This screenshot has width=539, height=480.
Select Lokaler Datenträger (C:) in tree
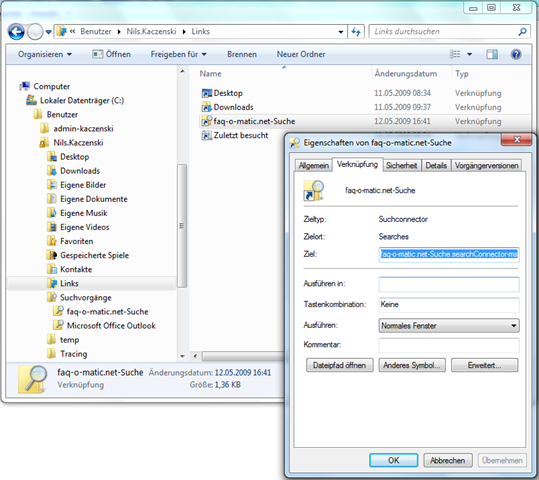(x=75, y=100)
